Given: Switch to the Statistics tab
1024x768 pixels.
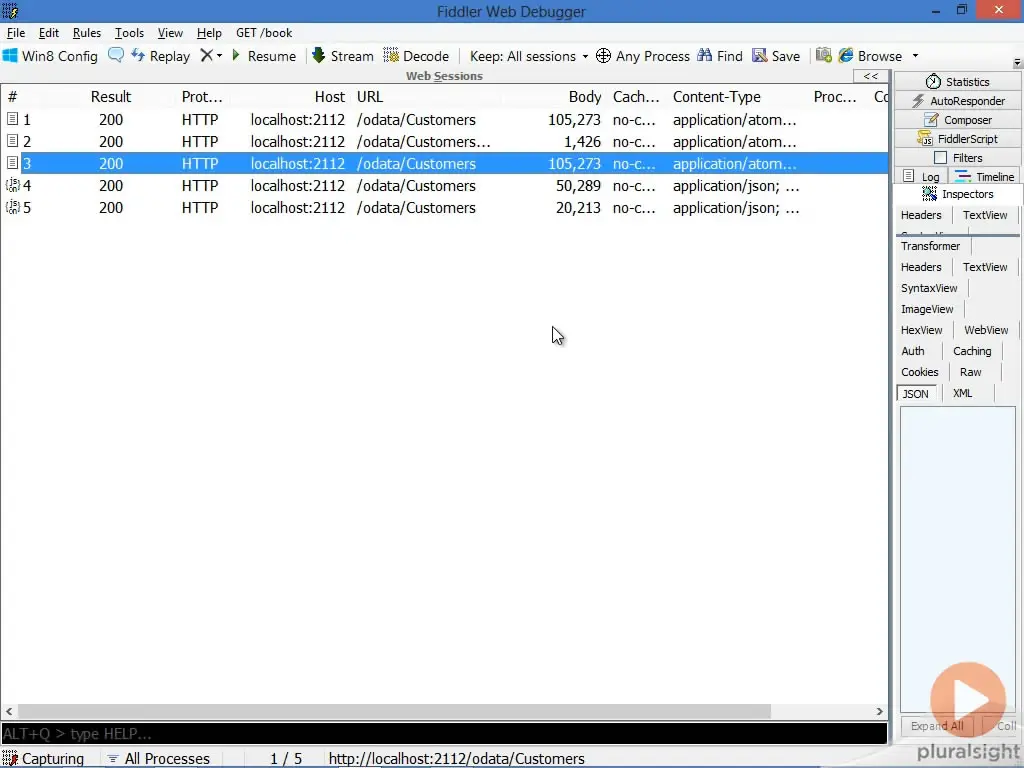Looking at the screenshot, I should 957,82.
